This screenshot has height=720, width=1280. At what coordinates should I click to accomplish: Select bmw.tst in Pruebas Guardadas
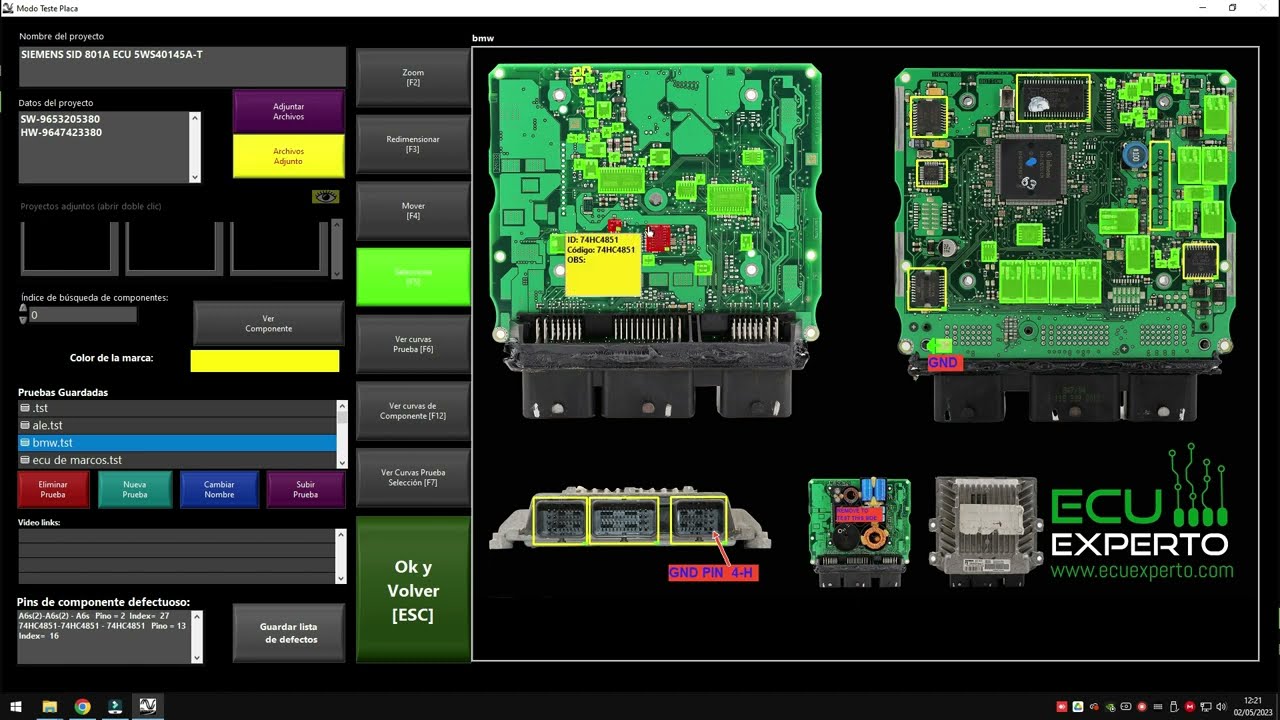click(x=177, y=443)
